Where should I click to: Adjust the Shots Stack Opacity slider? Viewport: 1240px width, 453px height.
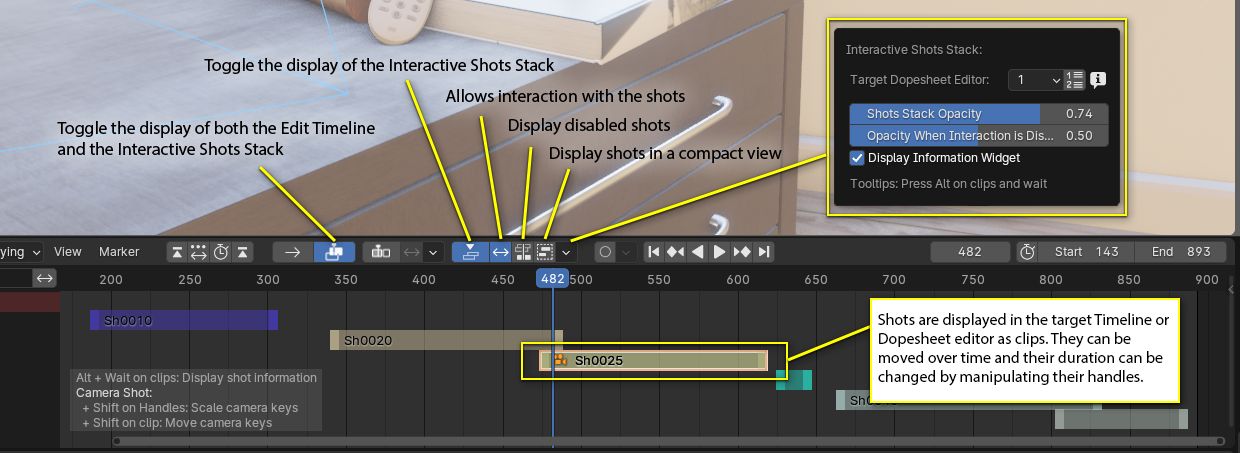pyautogui.click(x=979, y=114)
